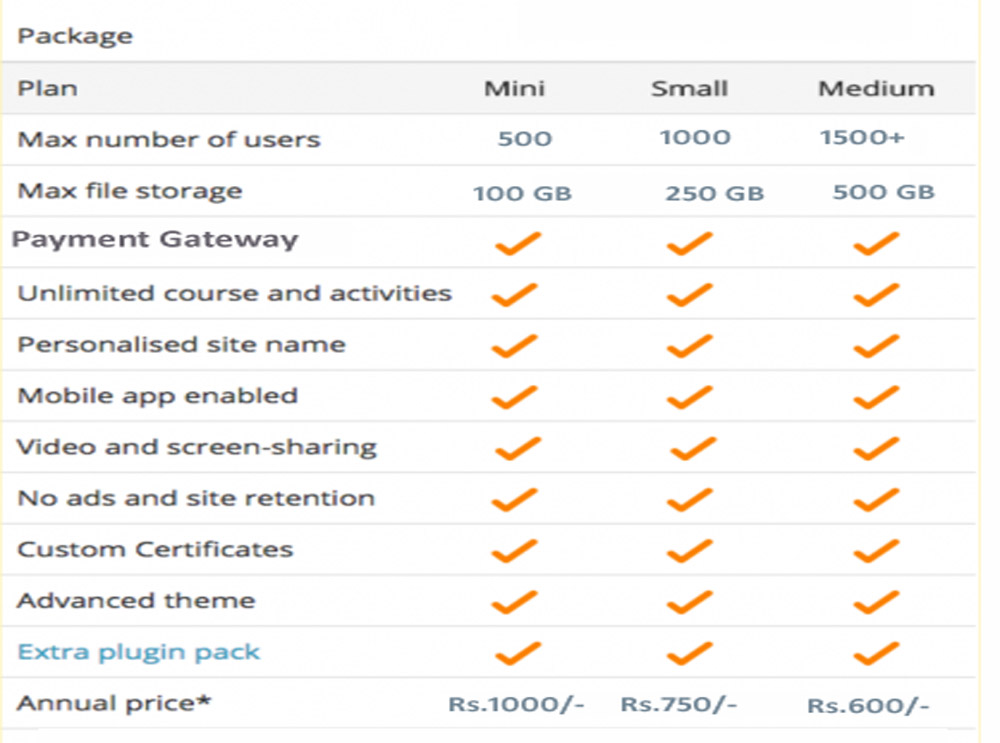Click Personalised site name checkmark for Medium
Viewport: 1000px width, 743px height.
[876, 346]
